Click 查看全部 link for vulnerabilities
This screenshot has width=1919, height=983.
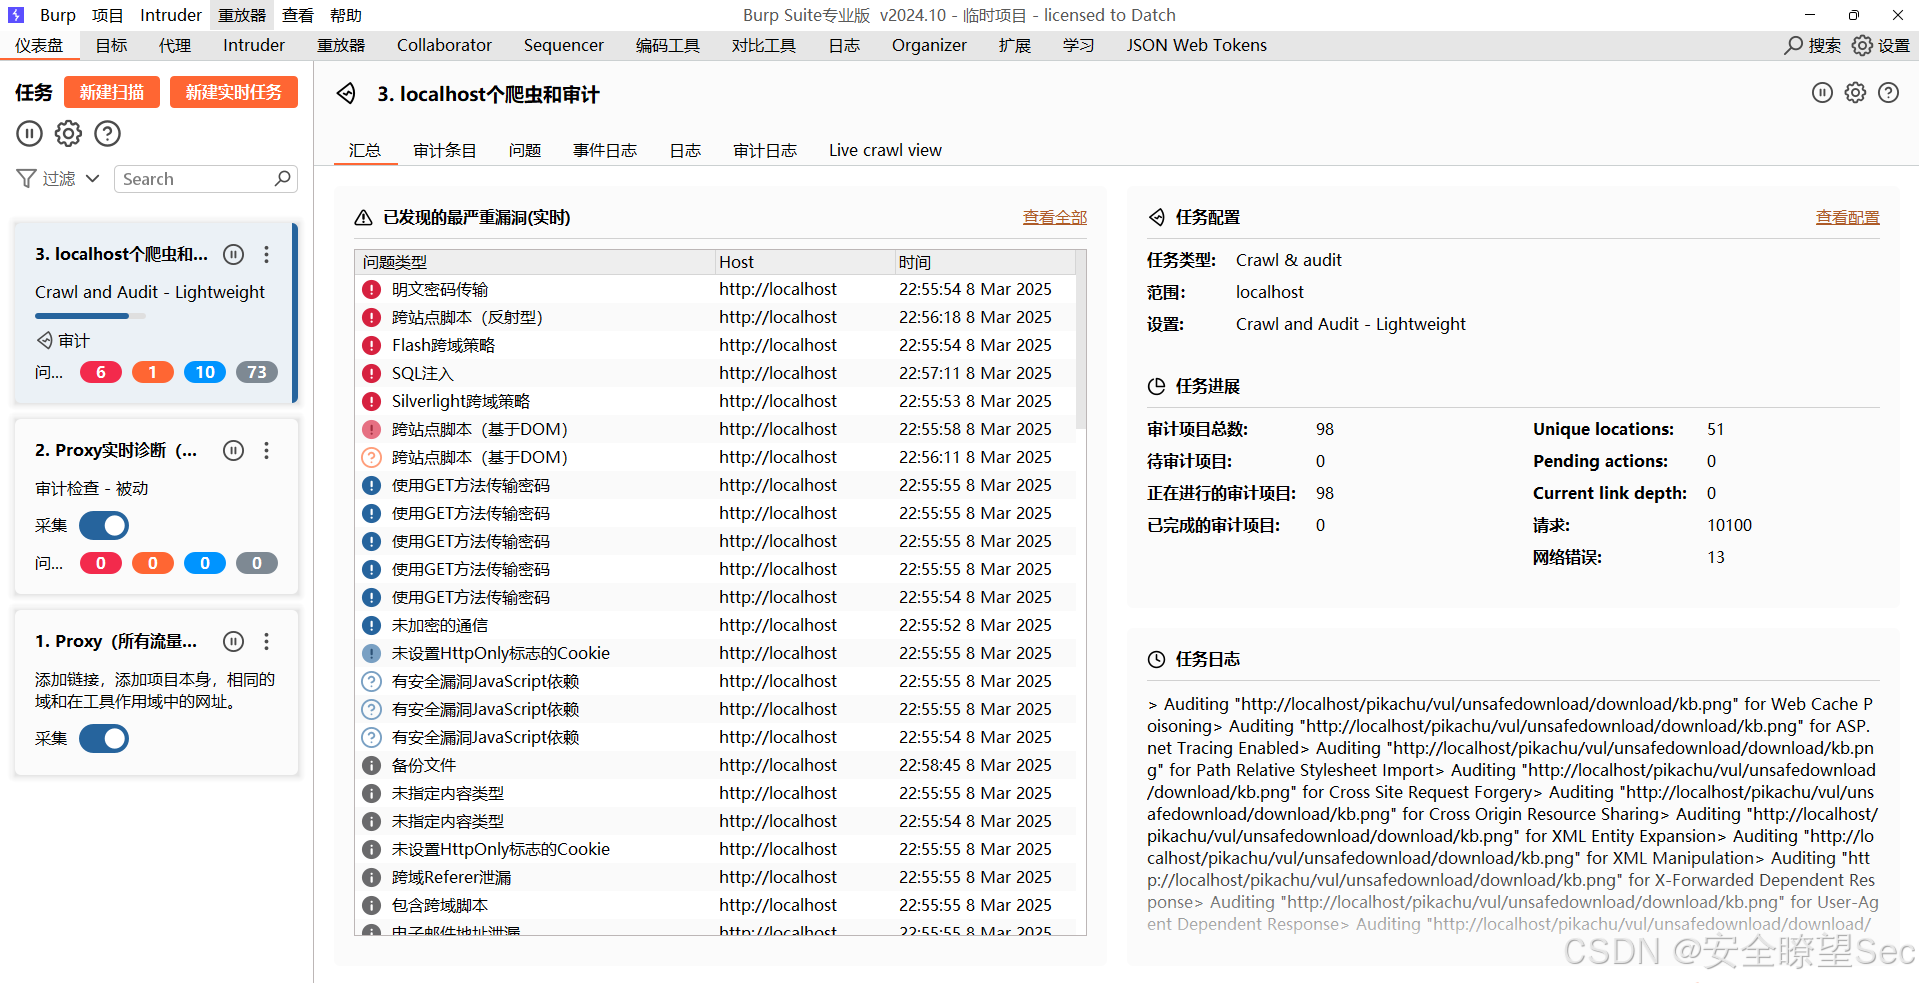point(1055,217)
